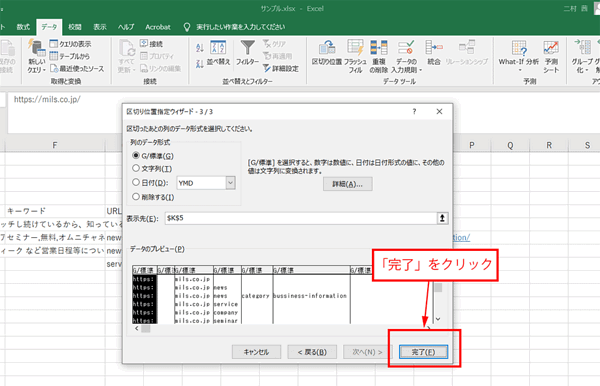This screenshot has width=600, height=386.
Task: Select 削除する radio option
Action: 135,197
